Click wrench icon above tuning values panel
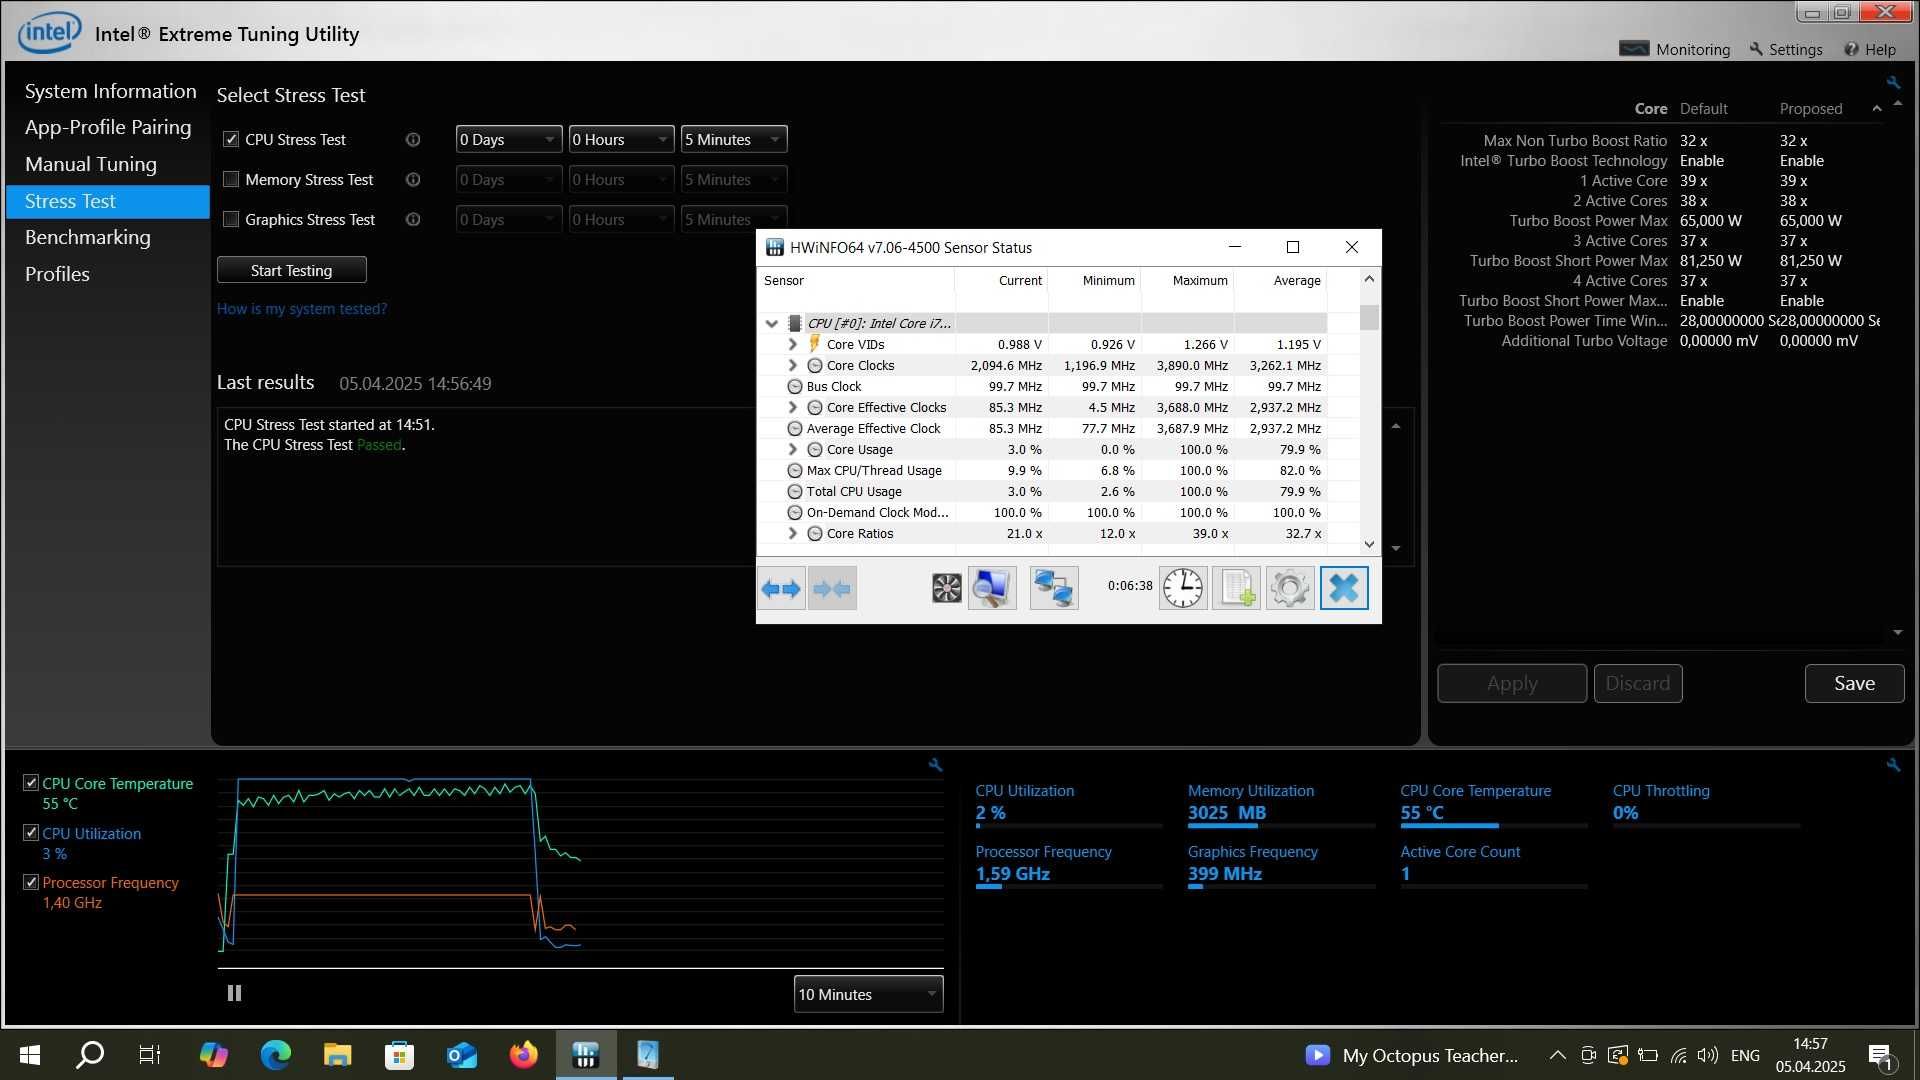Image resolution: width=1920 pixels, height=1080 pixels. [1893, 83]
